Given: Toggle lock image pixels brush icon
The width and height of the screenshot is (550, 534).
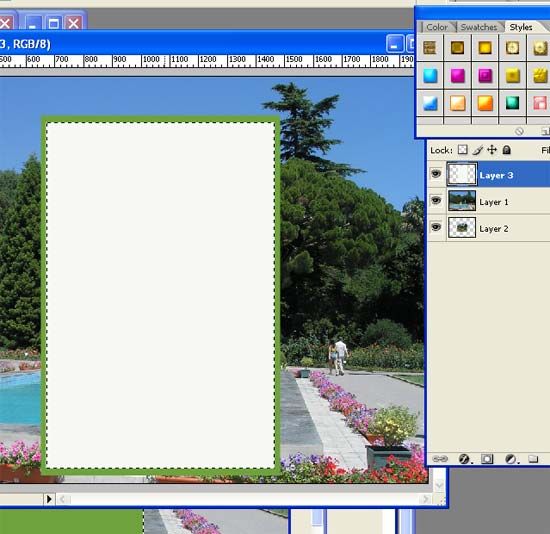Looking at the screenshot, I should pyautogui.click(x=477, y=150).
